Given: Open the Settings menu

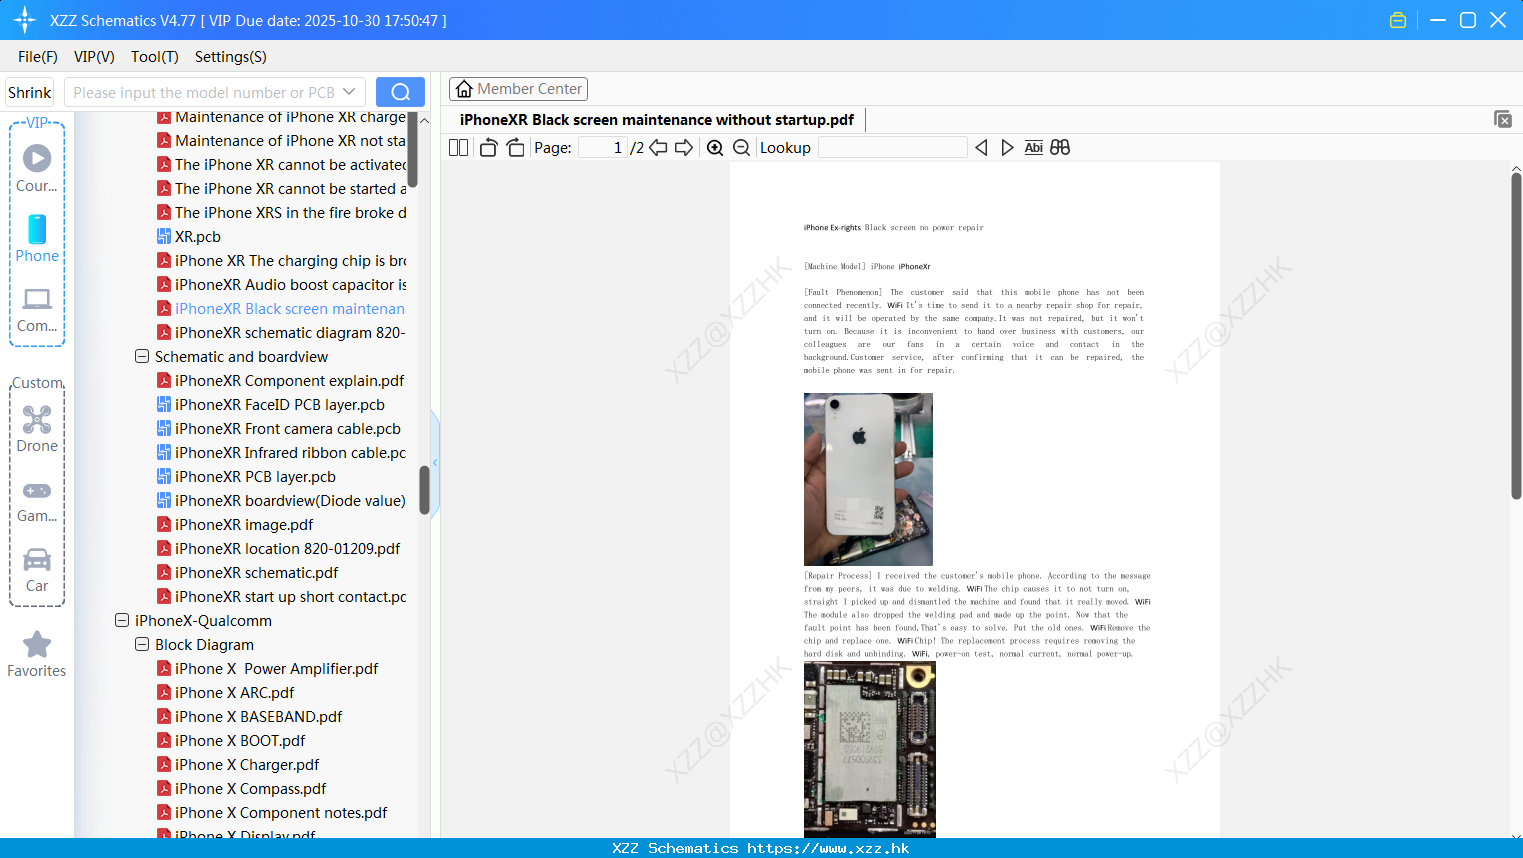Looking at the screenshot, I should point(231,57).
